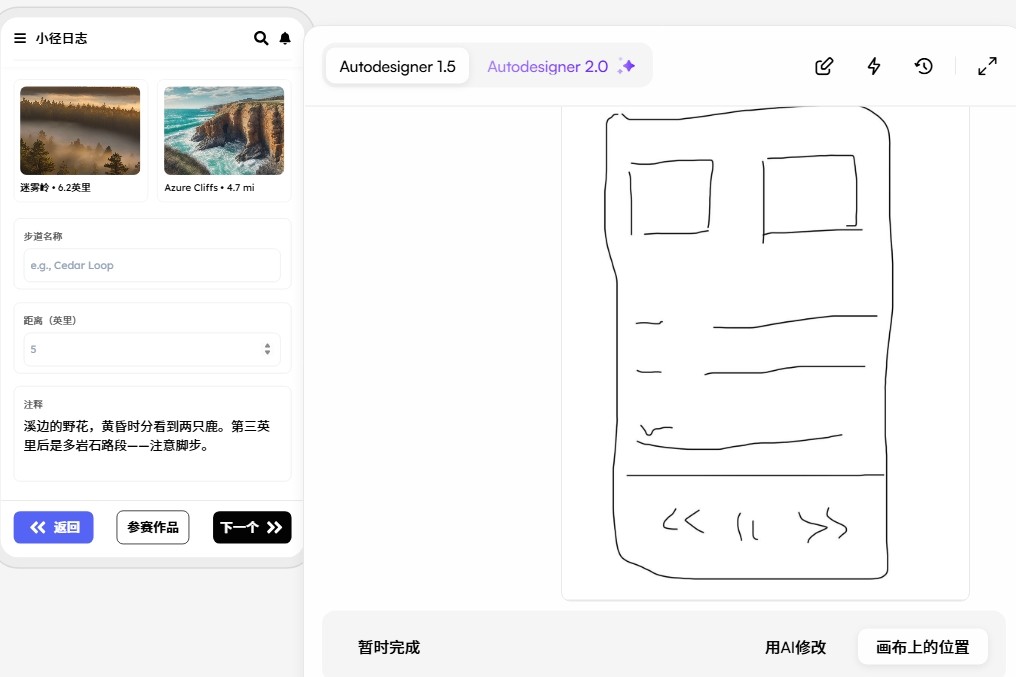
Task: Click the 注释 notes text area
Action: pos(152,435)
